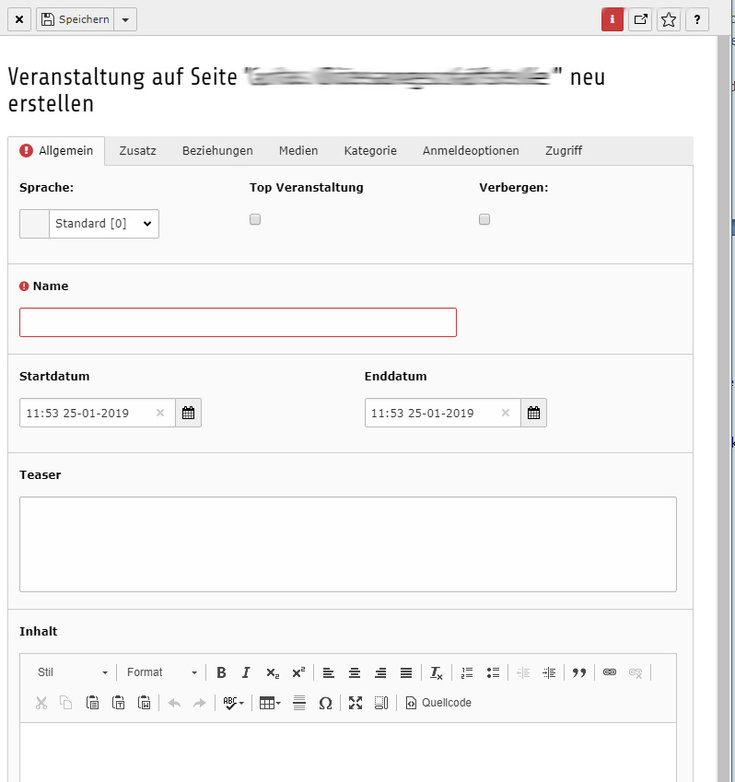Screen dimensions: 735x782
Task: Enable the Top Veranstaltung checkbox
Action: [255, 219]
